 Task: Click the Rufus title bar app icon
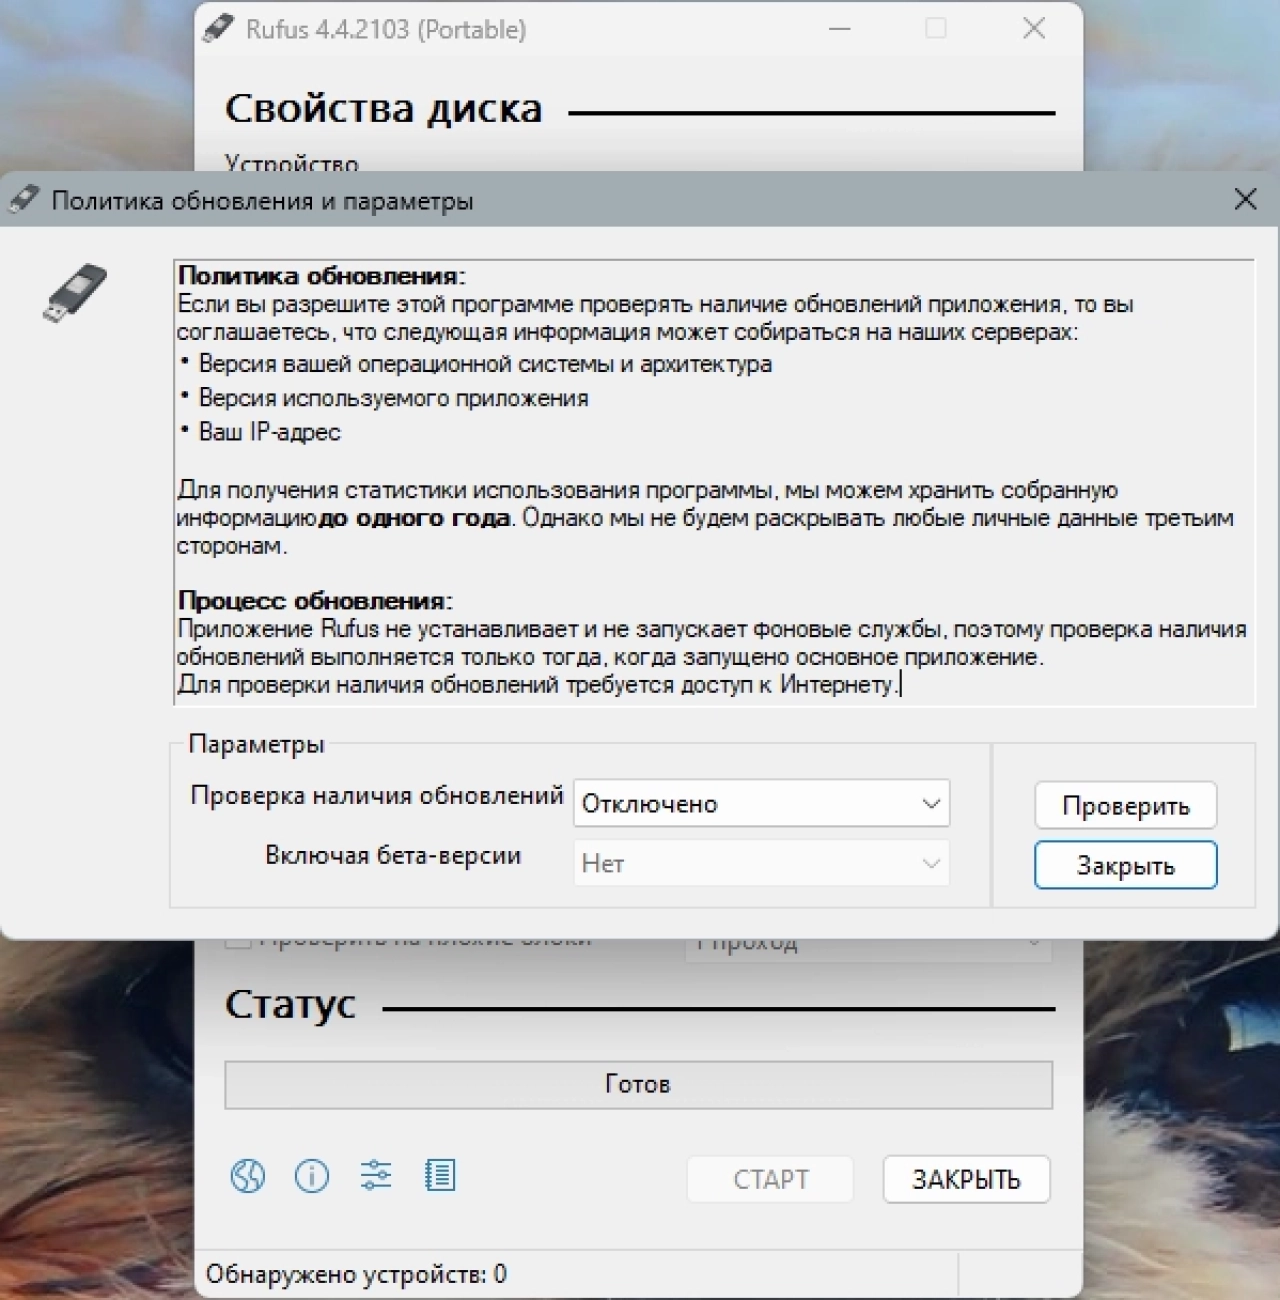point(218,28)
